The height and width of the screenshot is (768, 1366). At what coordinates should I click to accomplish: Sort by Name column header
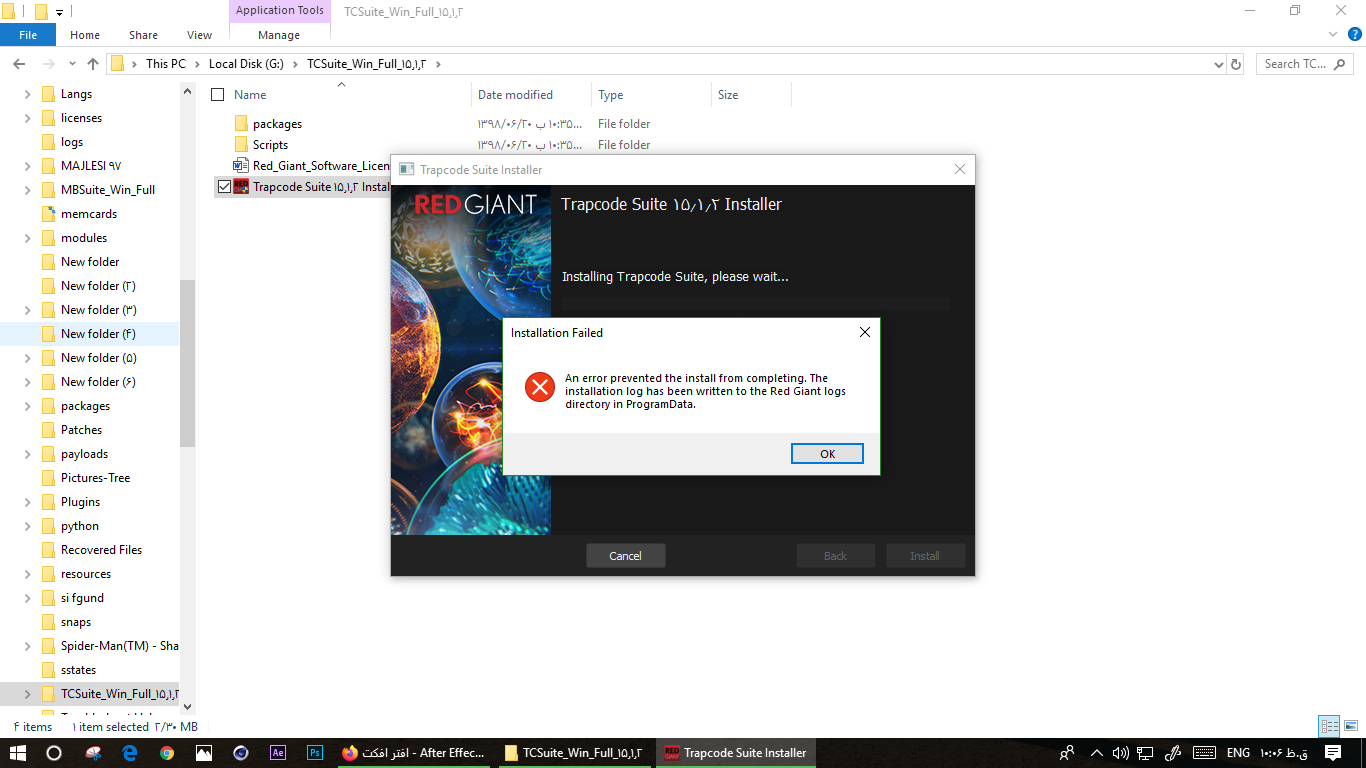(x=250, y=95)
